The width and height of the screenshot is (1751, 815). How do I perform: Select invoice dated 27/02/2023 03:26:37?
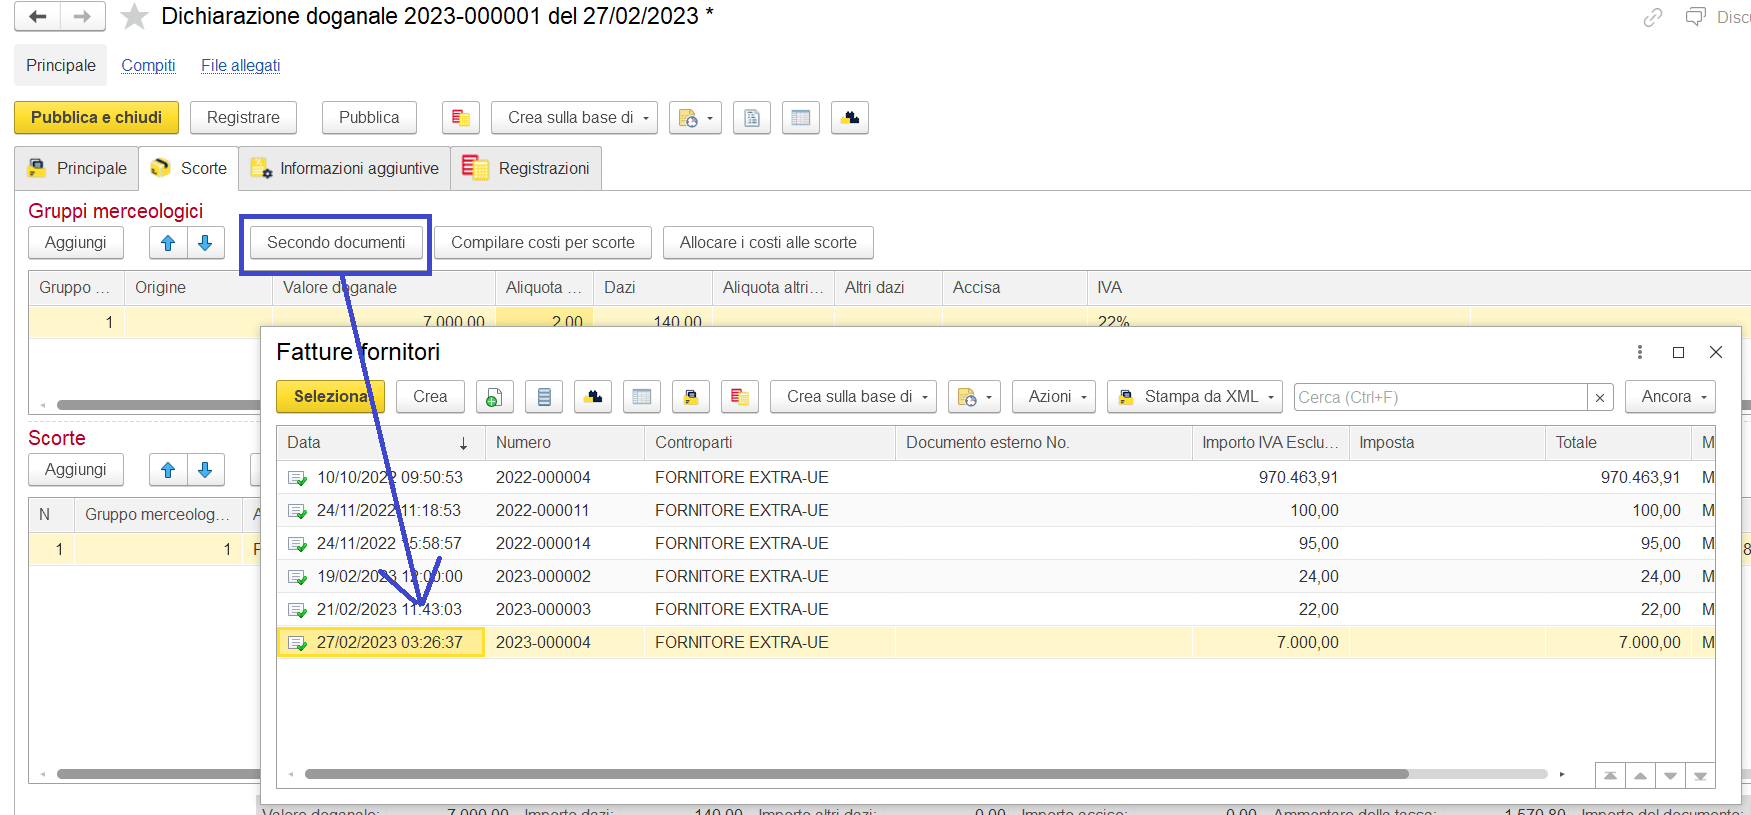coord(995,642)
